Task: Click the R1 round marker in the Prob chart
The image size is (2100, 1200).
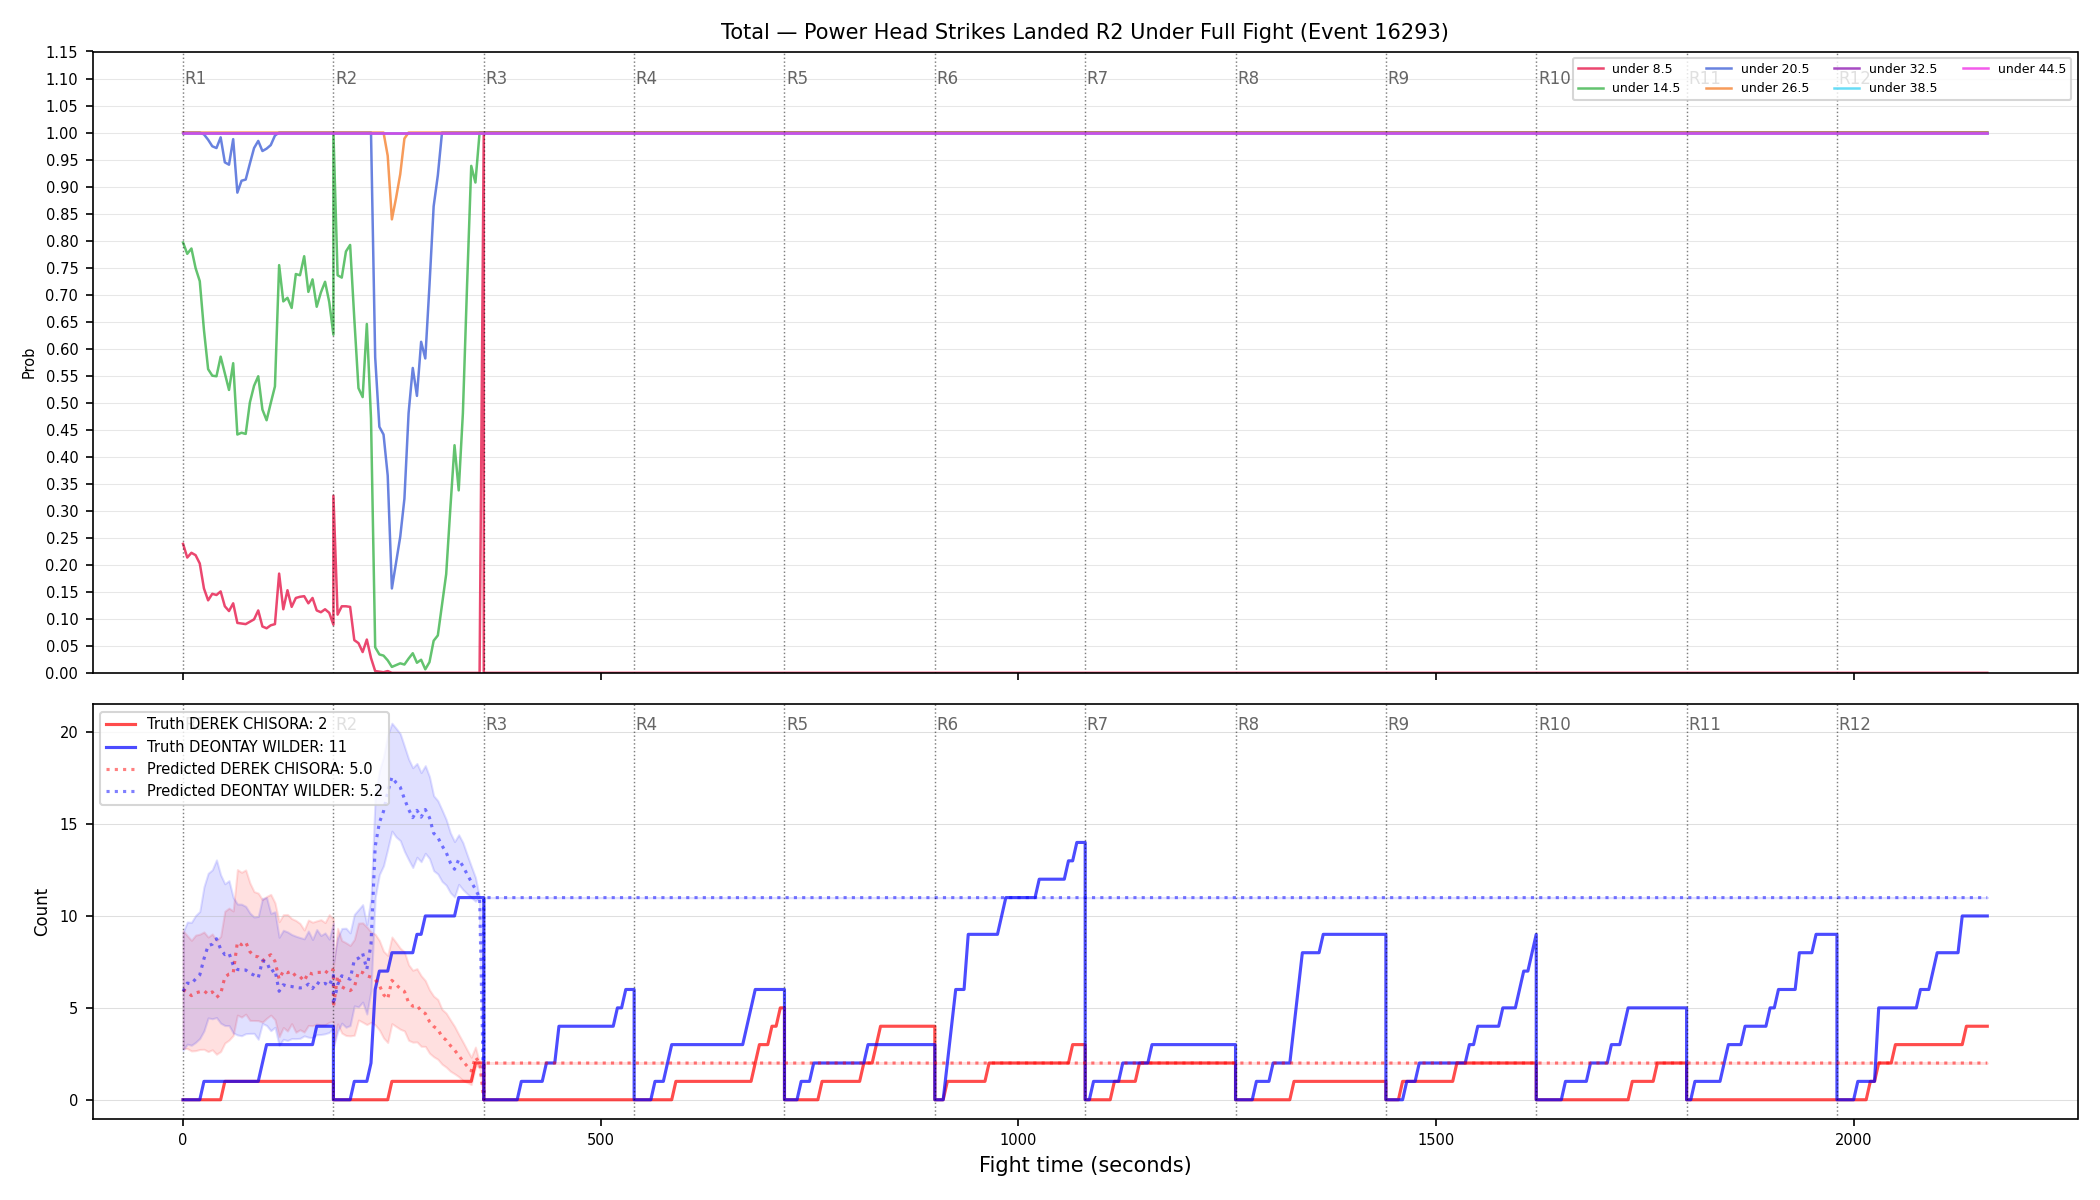Action: [x=196, y=78]
